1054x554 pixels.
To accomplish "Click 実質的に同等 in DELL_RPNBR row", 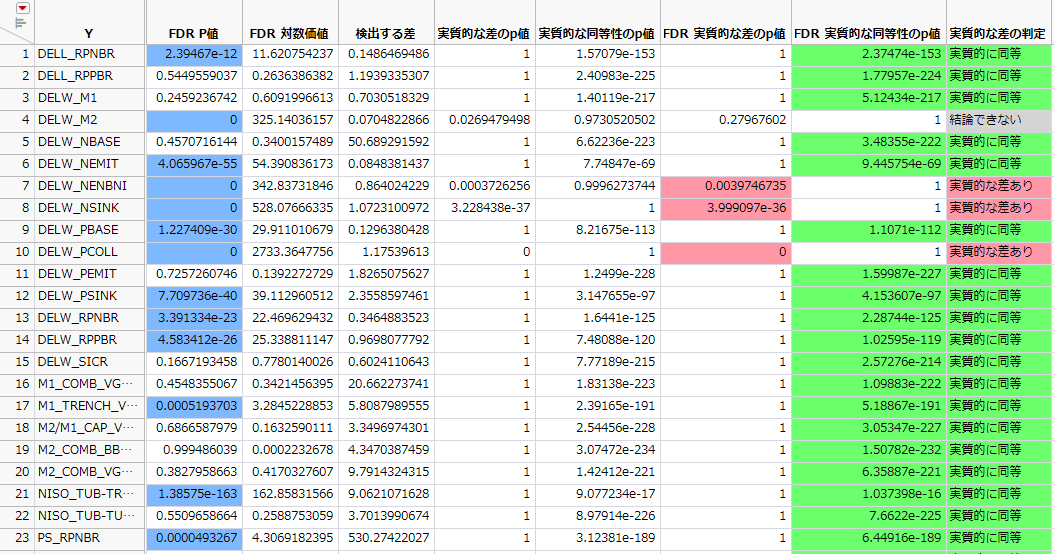I will (999, 54).
